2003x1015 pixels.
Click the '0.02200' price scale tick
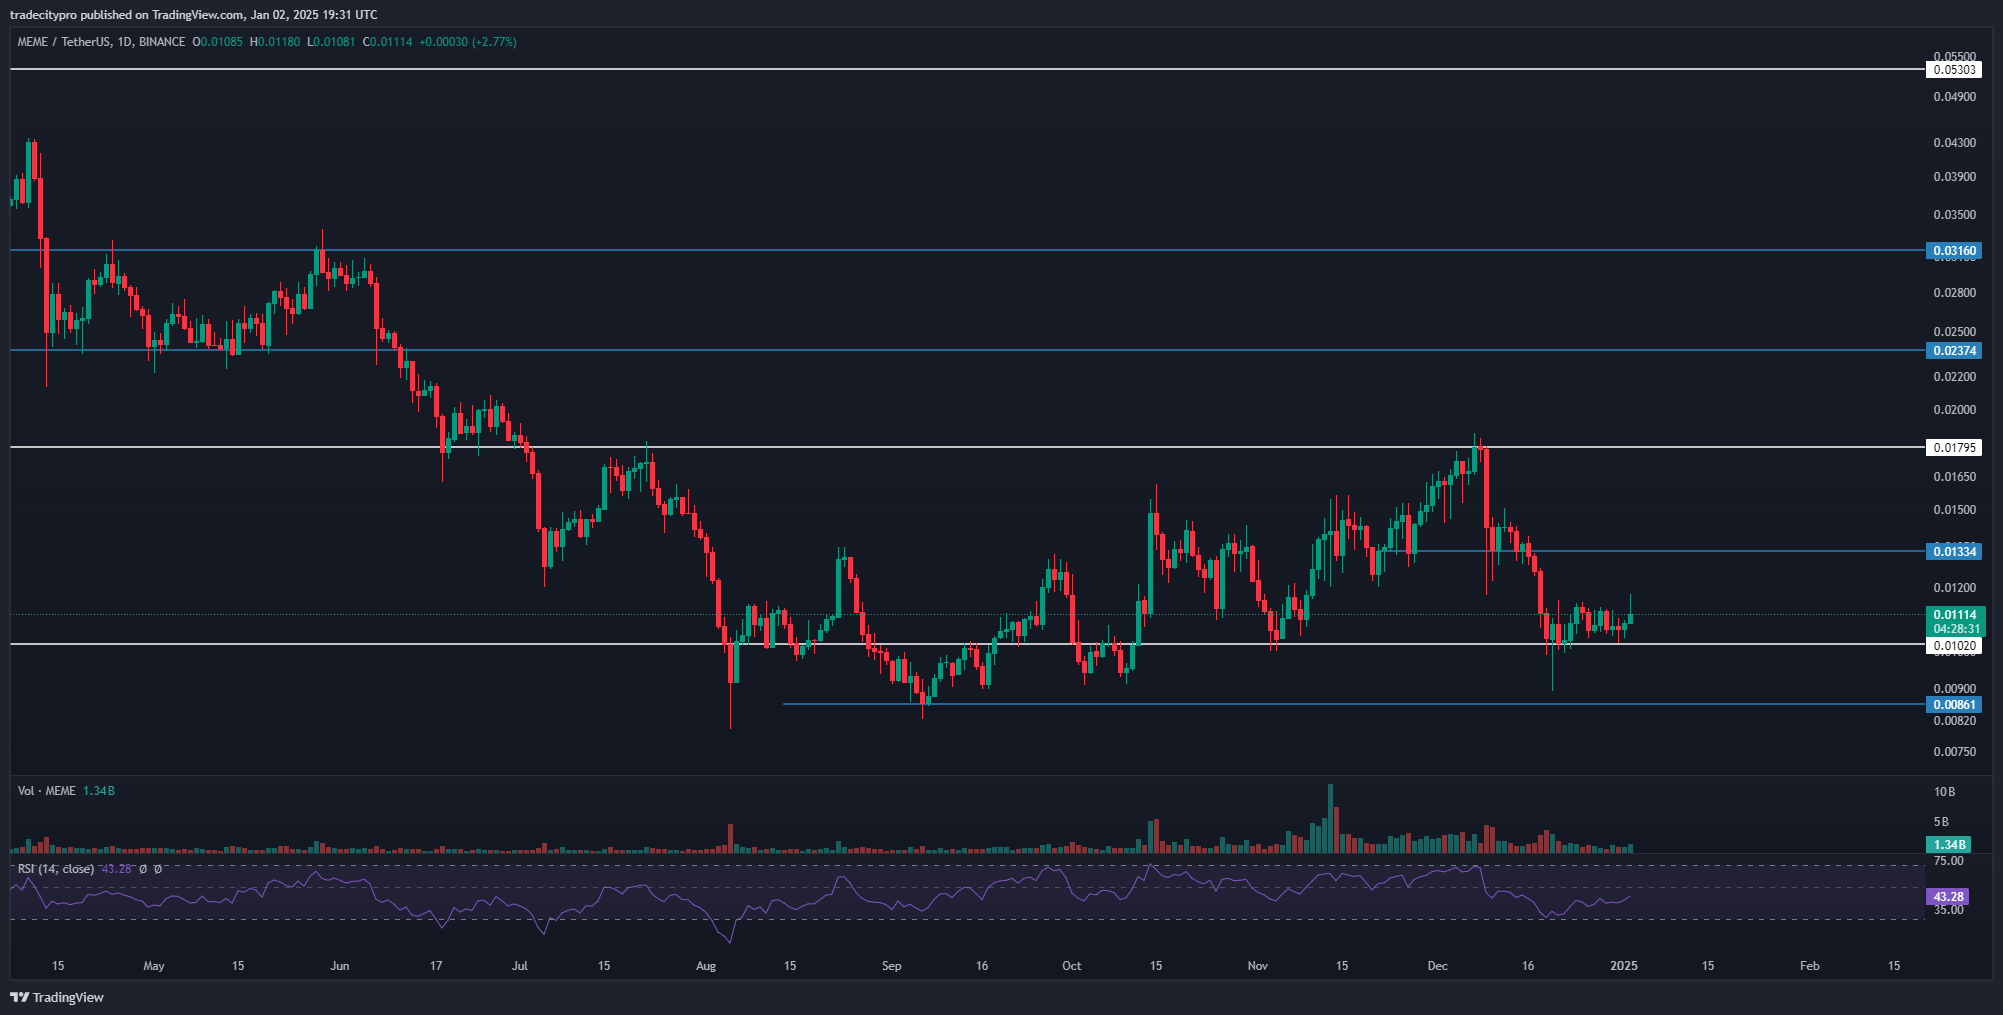tap(1954, 377)
